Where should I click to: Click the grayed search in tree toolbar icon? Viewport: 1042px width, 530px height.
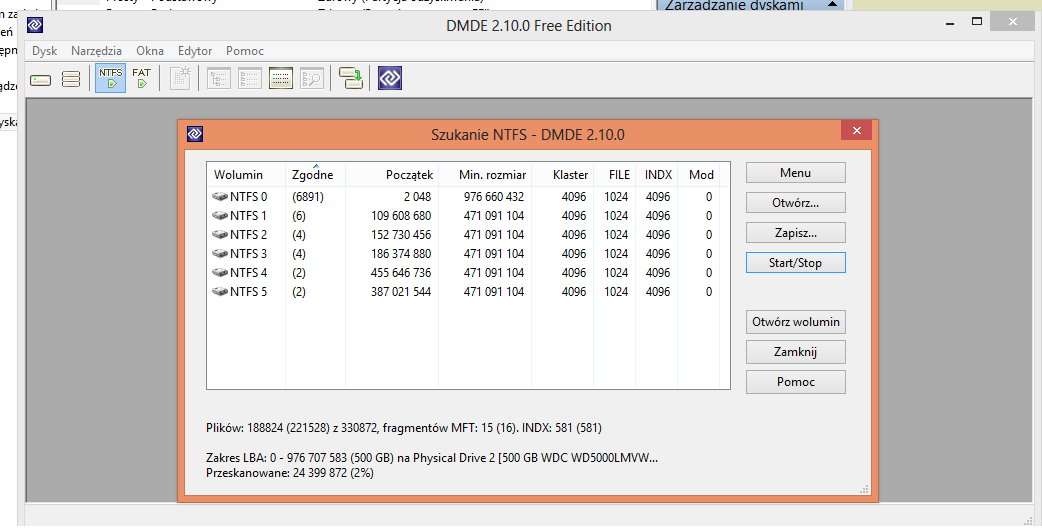click(x=312, y=78)
